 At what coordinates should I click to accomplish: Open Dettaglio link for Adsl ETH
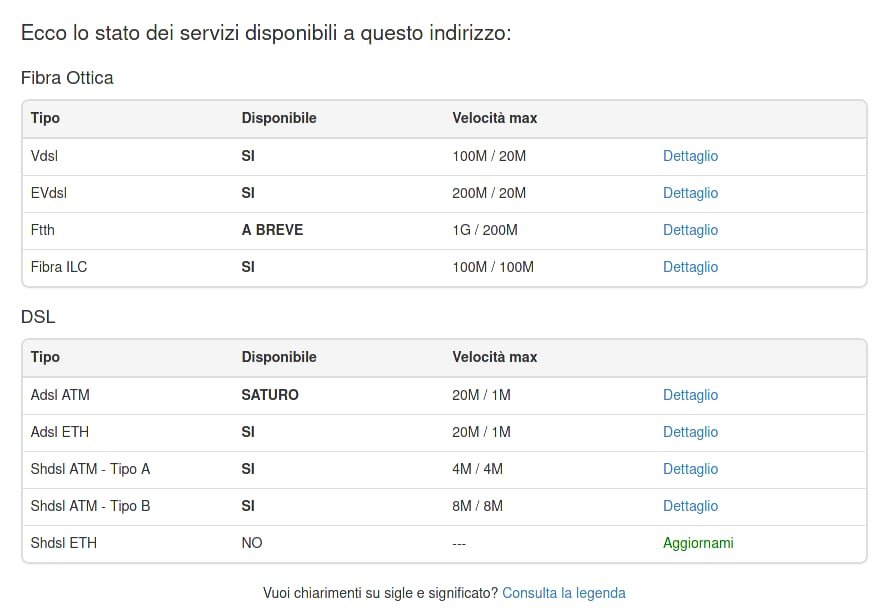click(690, 432)
